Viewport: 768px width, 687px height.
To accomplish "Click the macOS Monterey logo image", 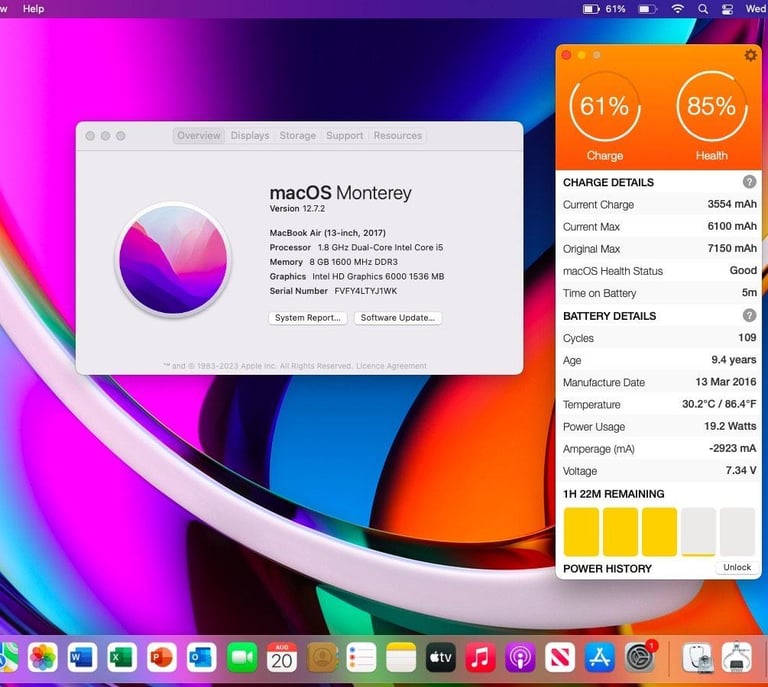I will pyautogui.click(x=173, y=260).
